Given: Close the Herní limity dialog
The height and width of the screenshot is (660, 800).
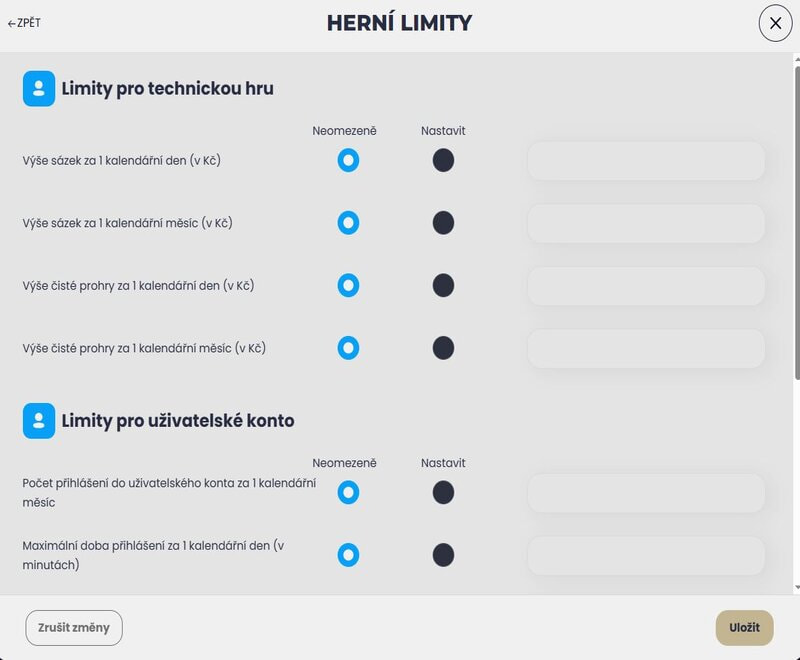Looking at the screenshot, I should (775, 24).
